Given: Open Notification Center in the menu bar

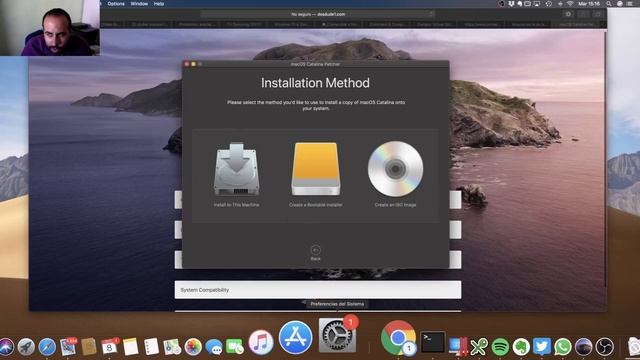Looking at the screenshot, I should click(x=630, y=4).
